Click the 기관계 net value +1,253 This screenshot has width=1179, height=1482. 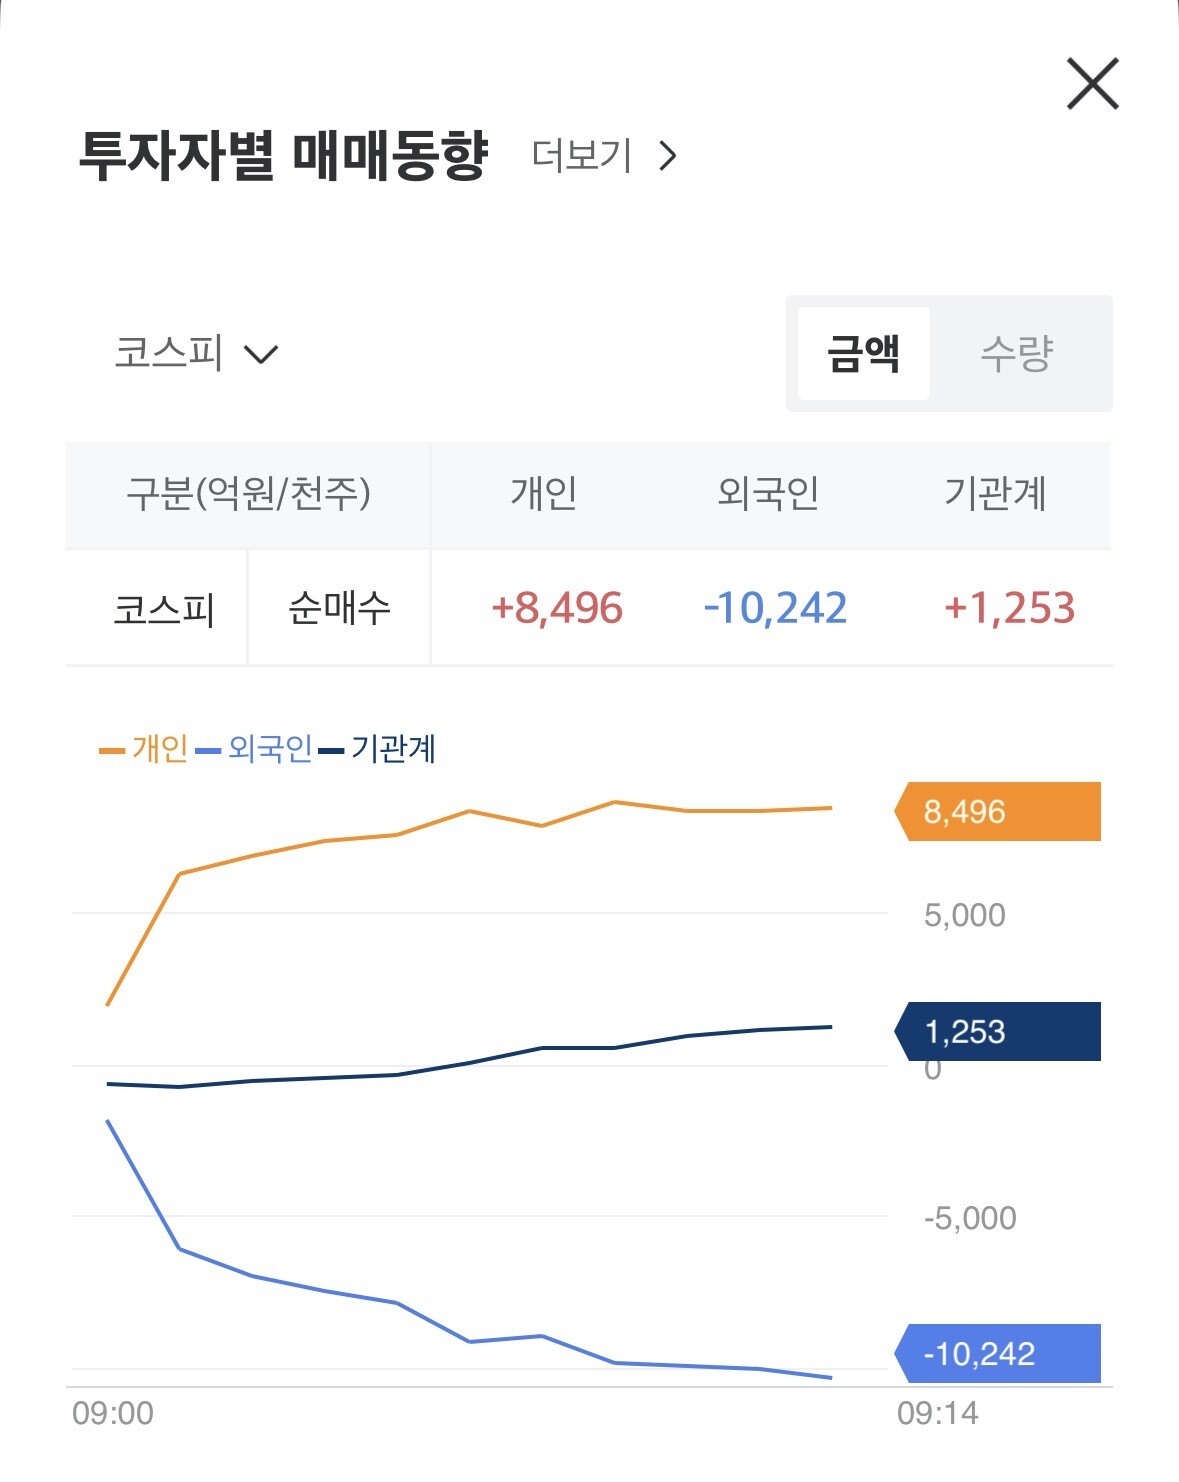(x=1010, y=608)
